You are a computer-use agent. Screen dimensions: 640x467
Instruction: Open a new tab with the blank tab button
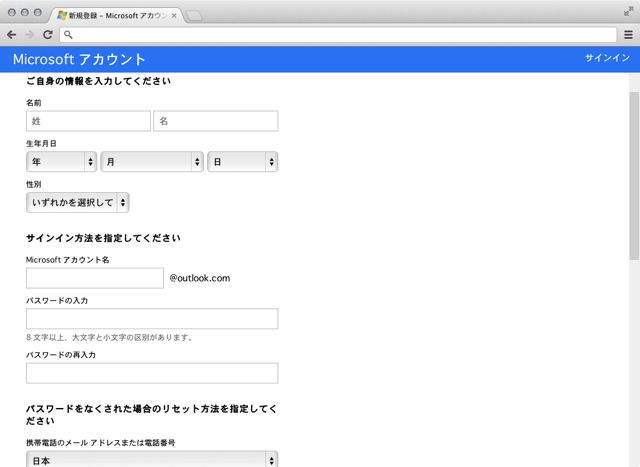[x=193, y=16]
